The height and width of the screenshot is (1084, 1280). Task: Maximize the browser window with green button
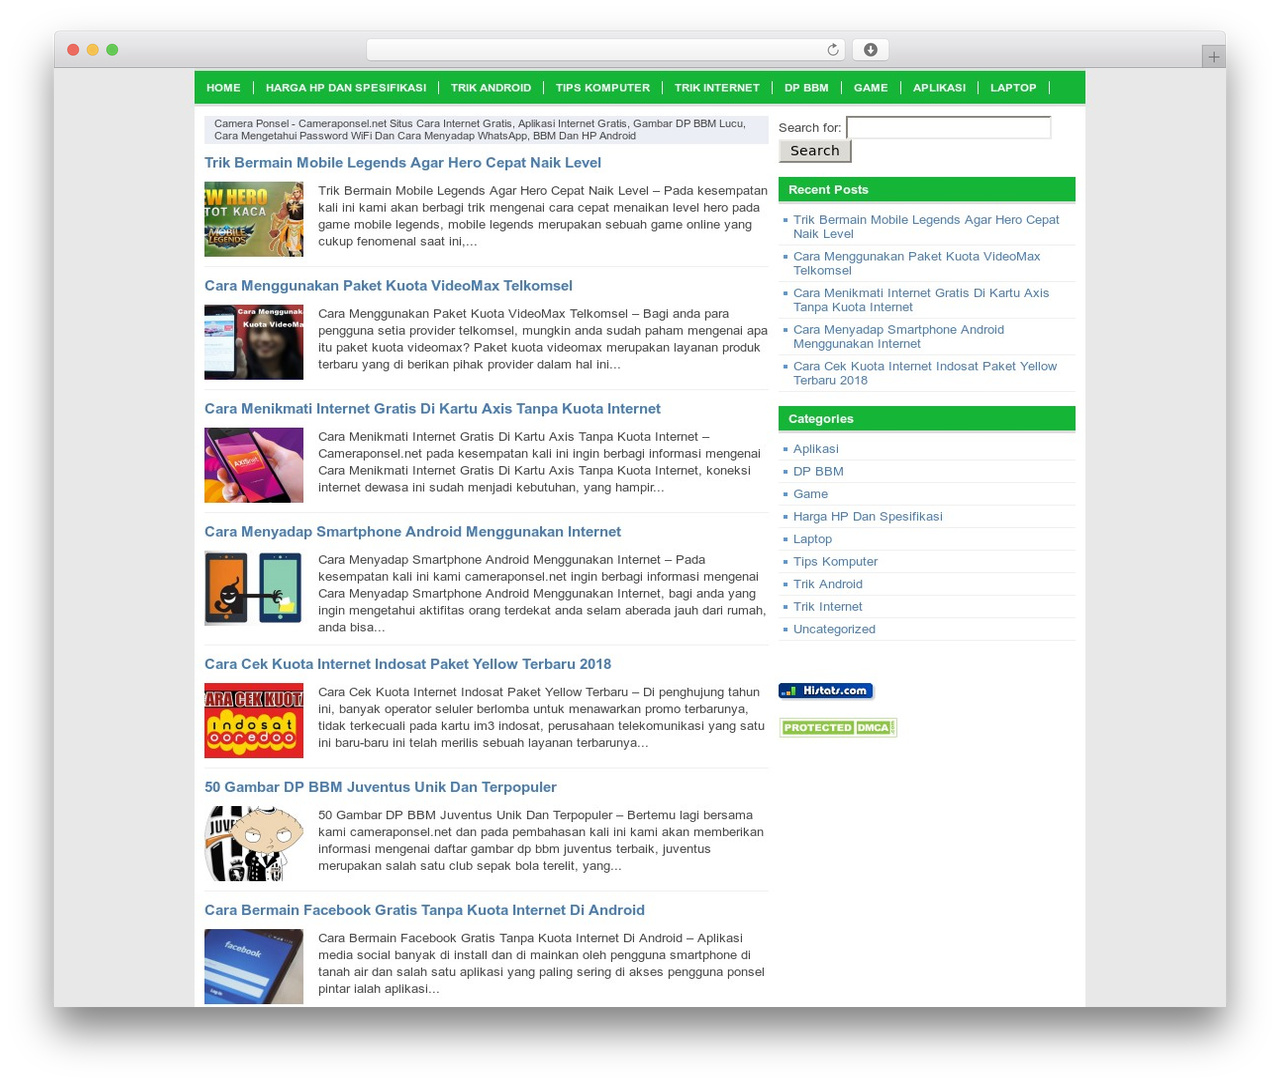point(112,50)
